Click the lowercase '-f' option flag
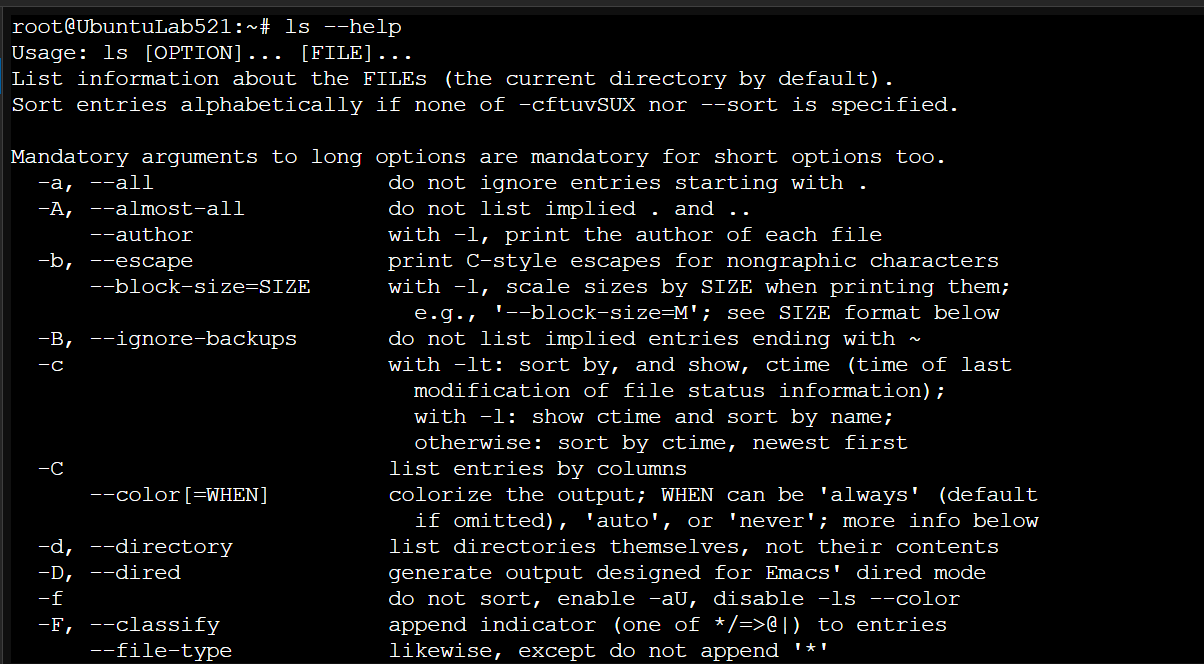 (x=50, y=599)
